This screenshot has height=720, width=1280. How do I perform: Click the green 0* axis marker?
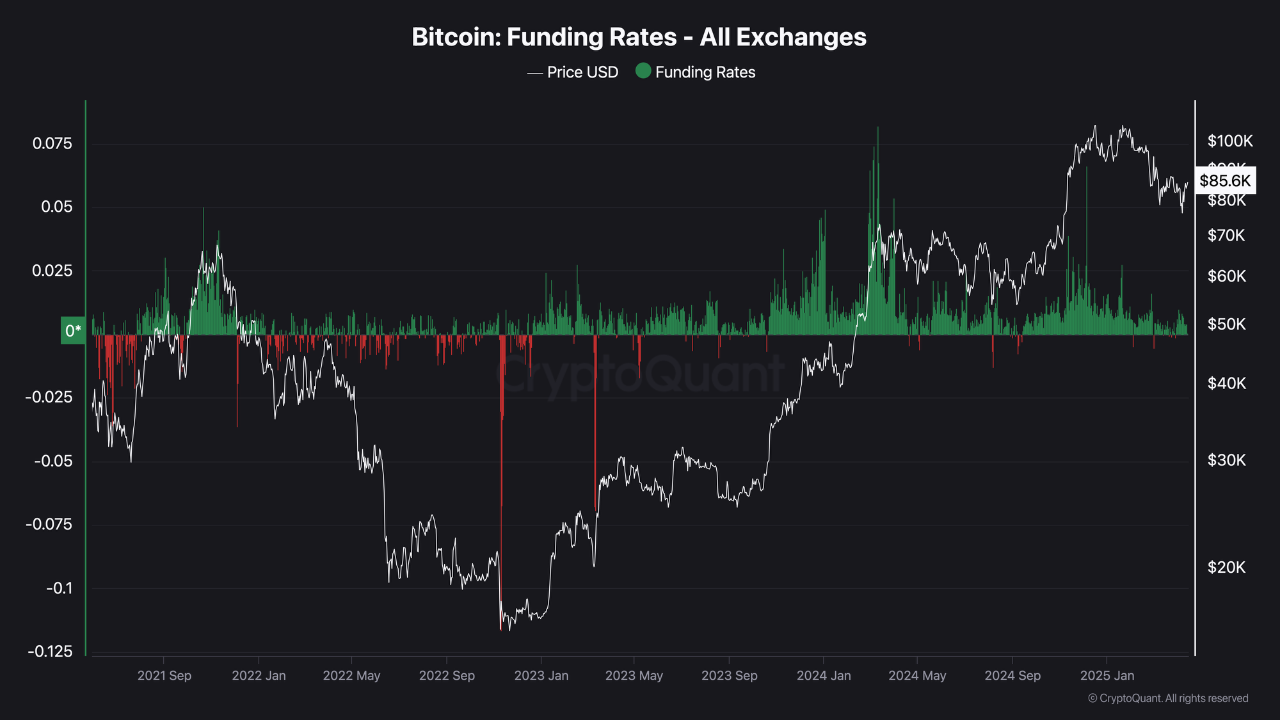(73, 331)
